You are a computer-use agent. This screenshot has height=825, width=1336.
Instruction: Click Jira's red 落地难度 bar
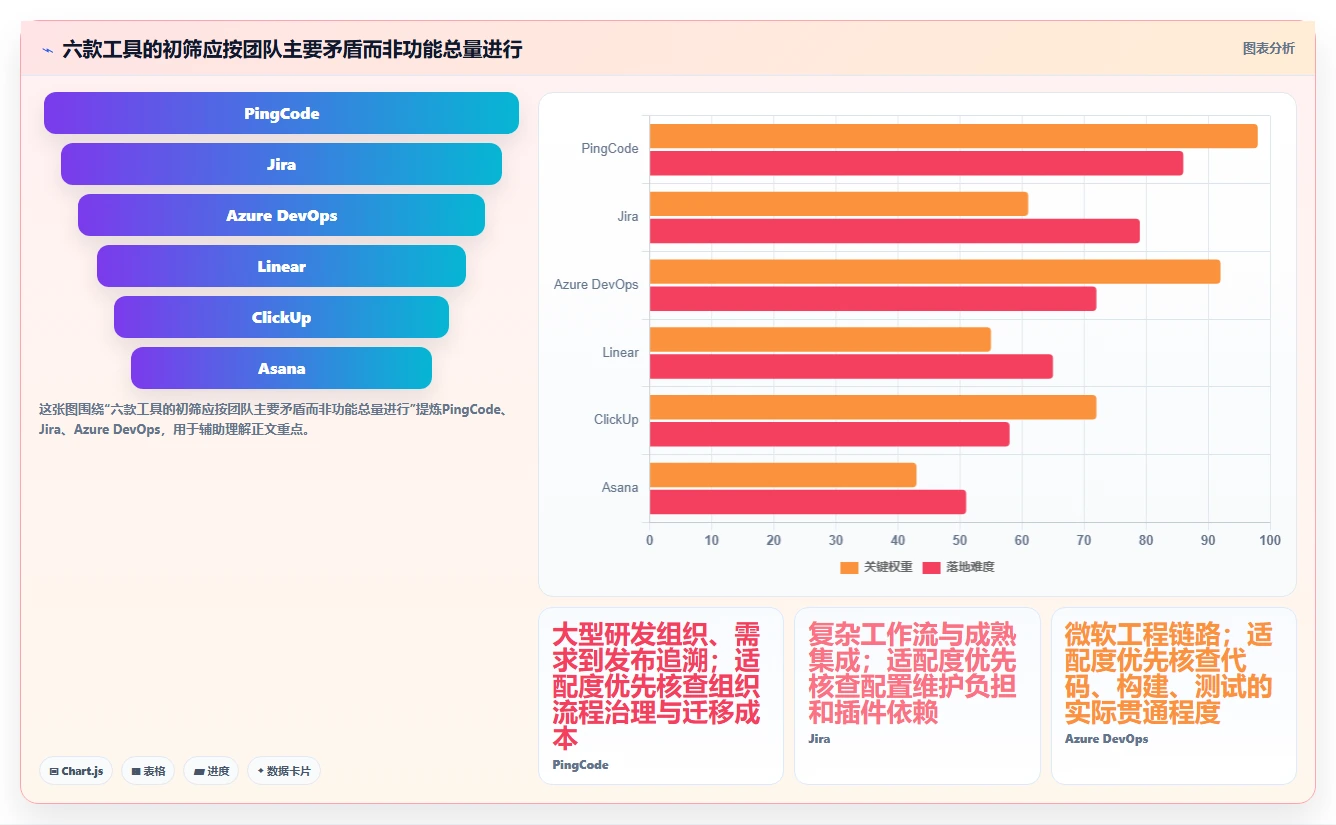coord(895,231)
